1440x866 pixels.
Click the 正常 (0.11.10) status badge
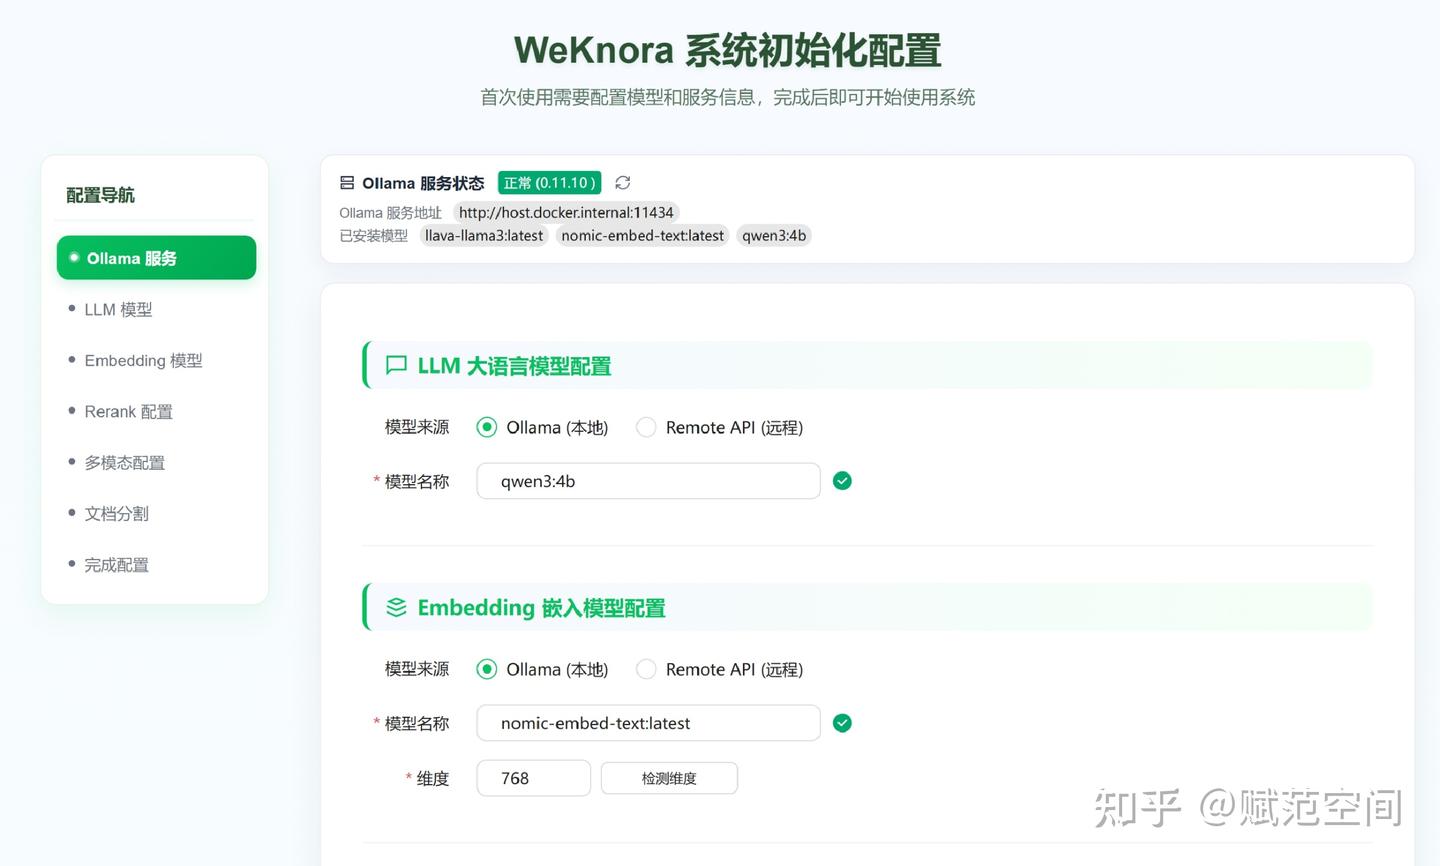549,182
